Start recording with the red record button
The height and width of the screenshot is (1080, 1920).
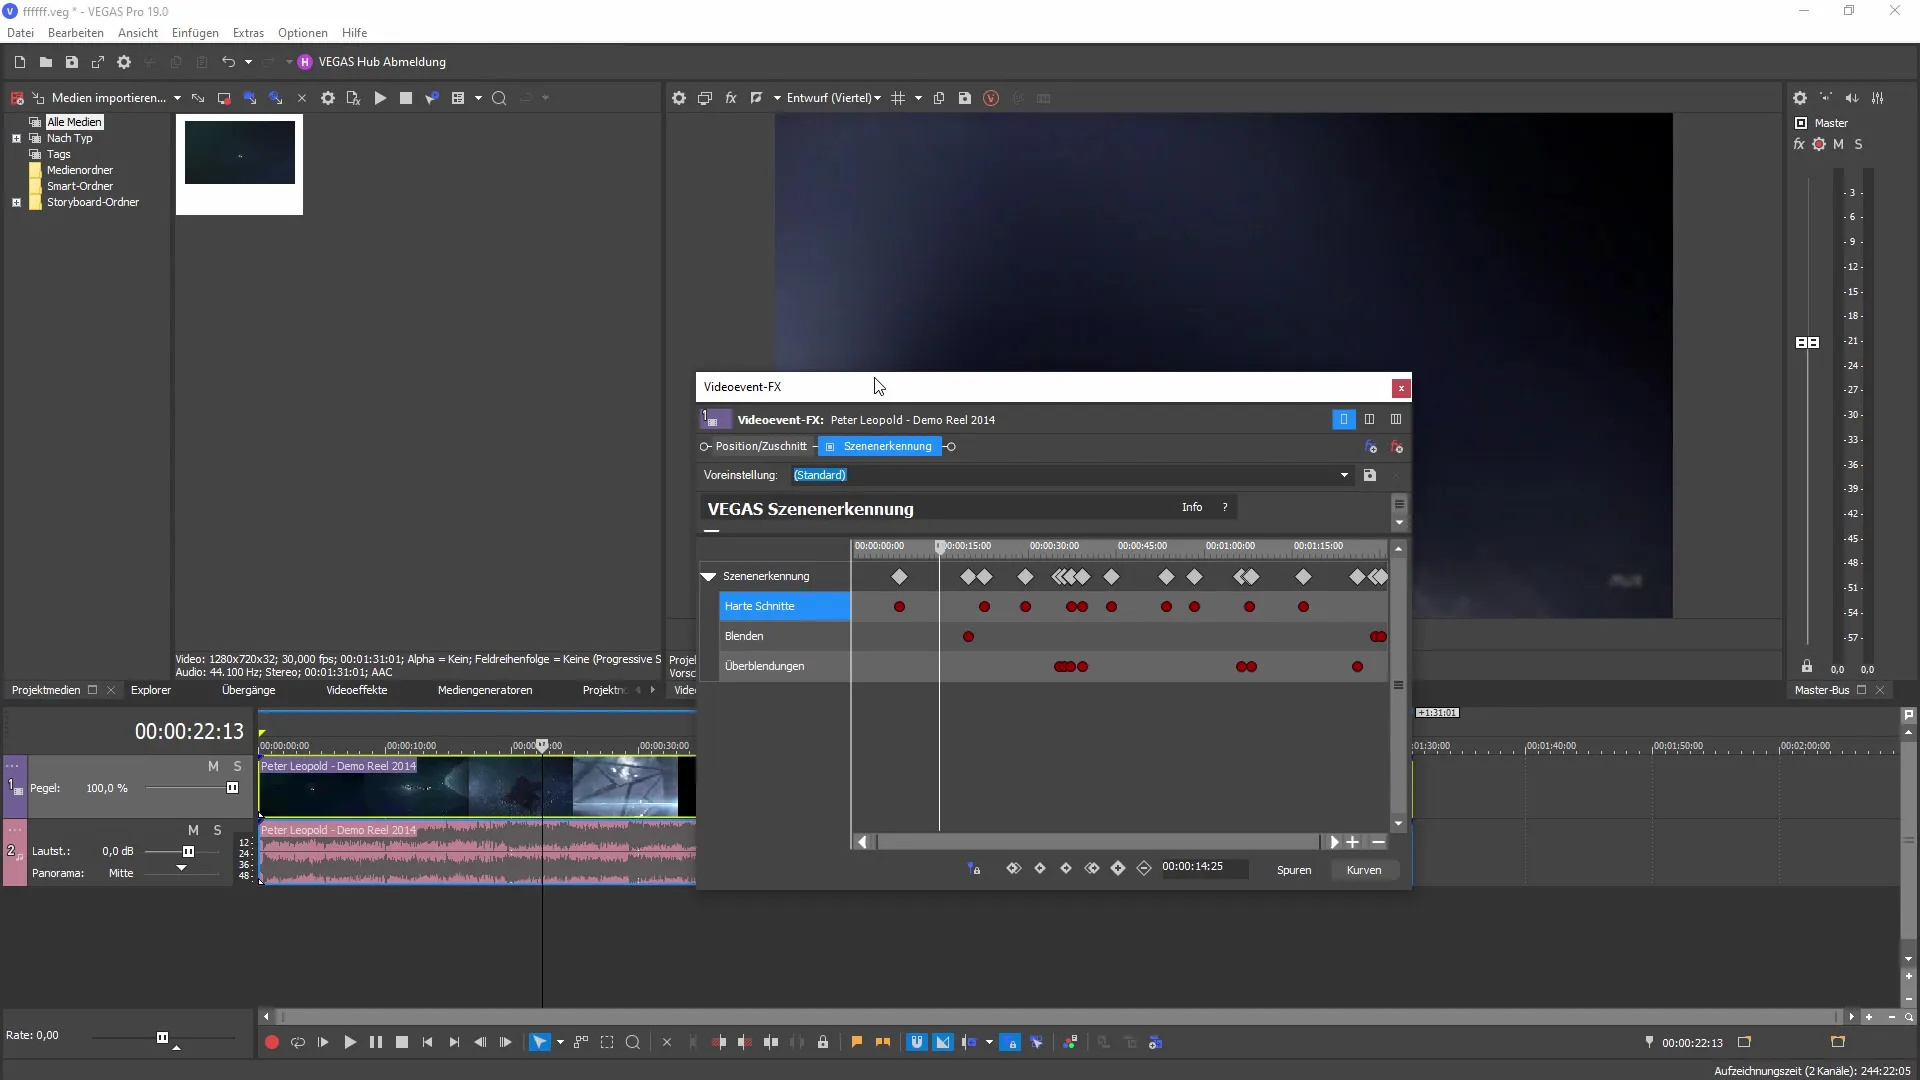(271, 1042)
